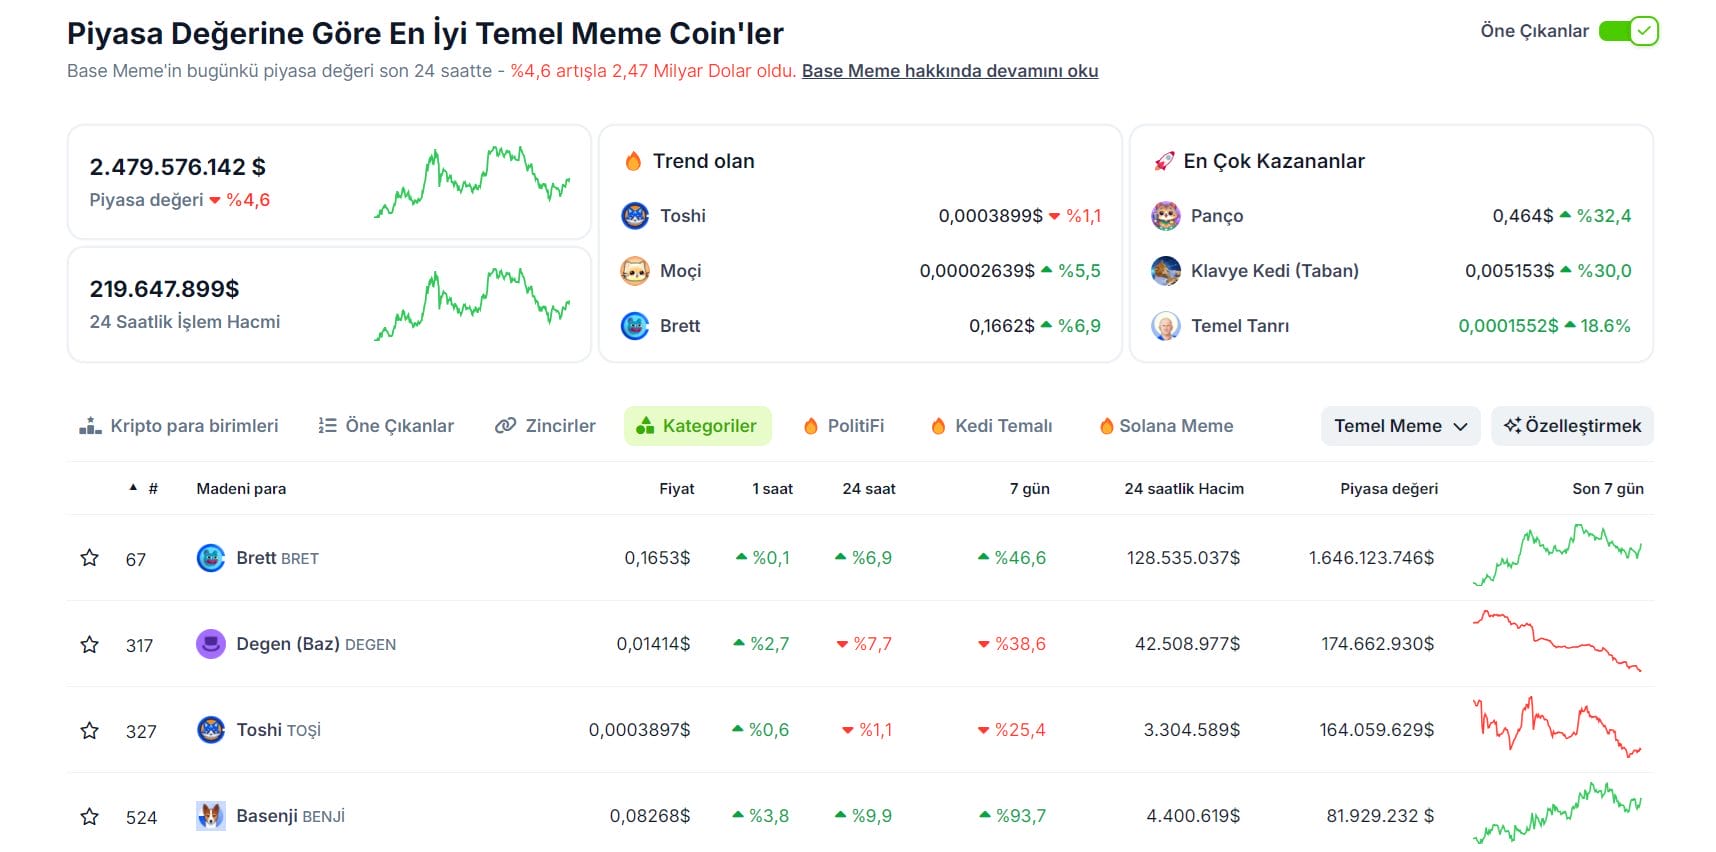Select the Kategoriler filter button
1716x852 pixels.
coord(697,425)
